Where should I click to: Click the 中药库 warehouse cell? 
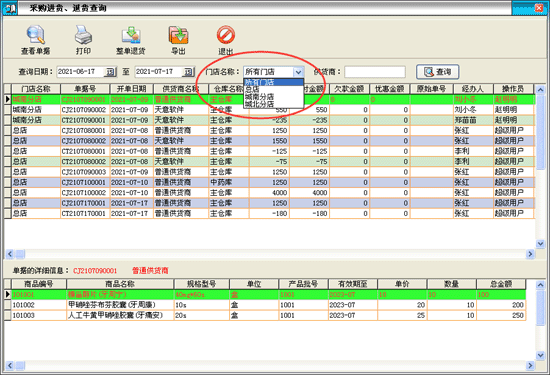pos(229,182)
